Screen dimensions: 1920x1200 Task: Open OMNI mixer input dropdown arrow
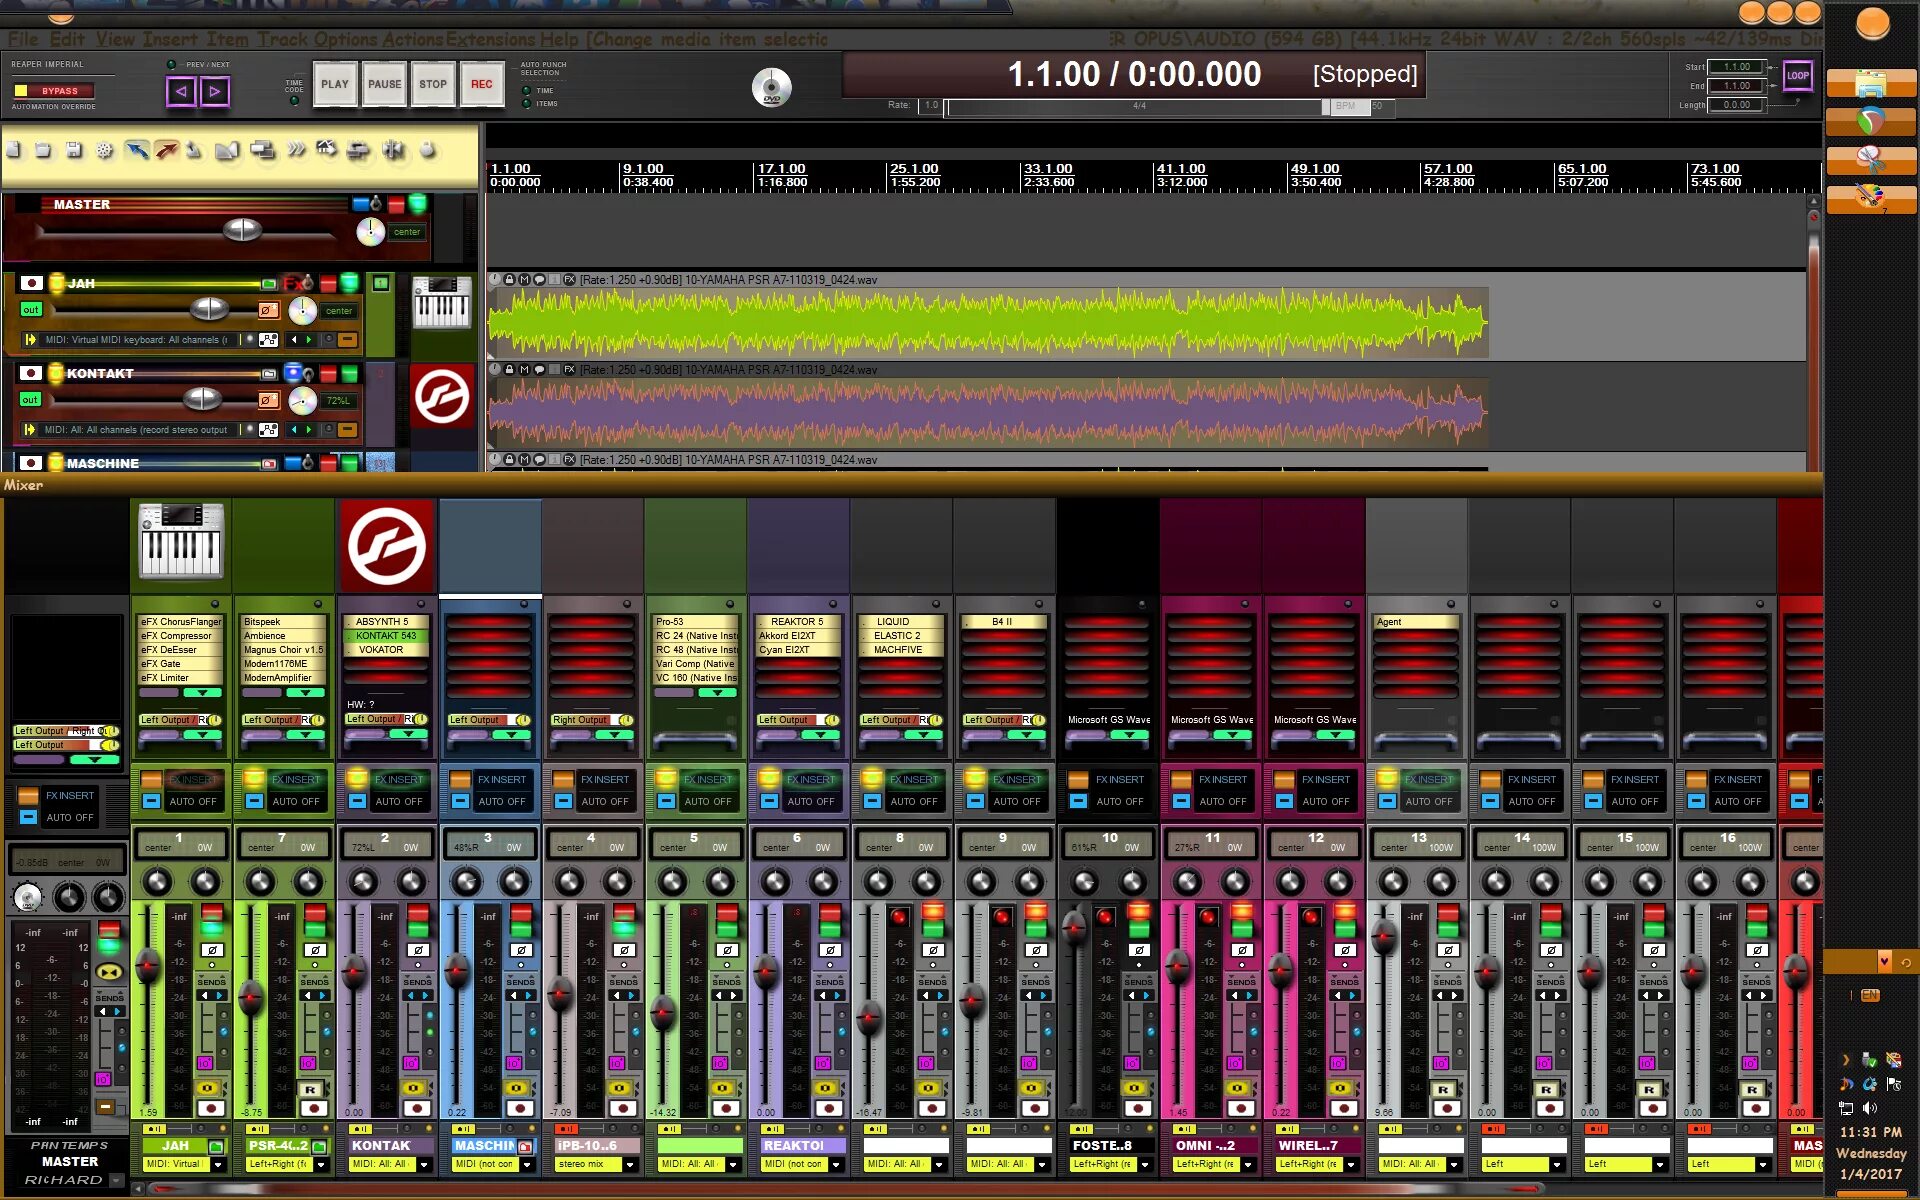[1248, 1165]
